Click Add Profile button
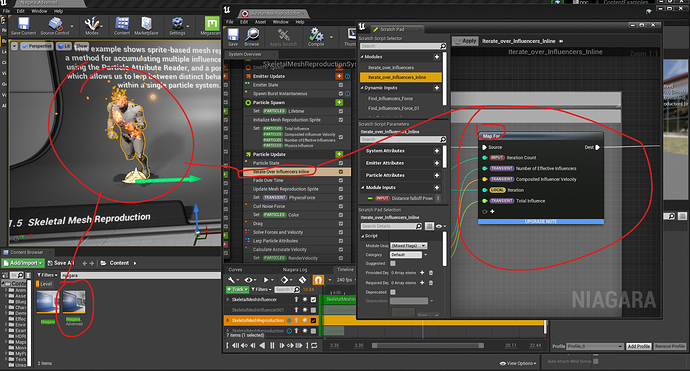690x371 pixels. coord(638,346)
